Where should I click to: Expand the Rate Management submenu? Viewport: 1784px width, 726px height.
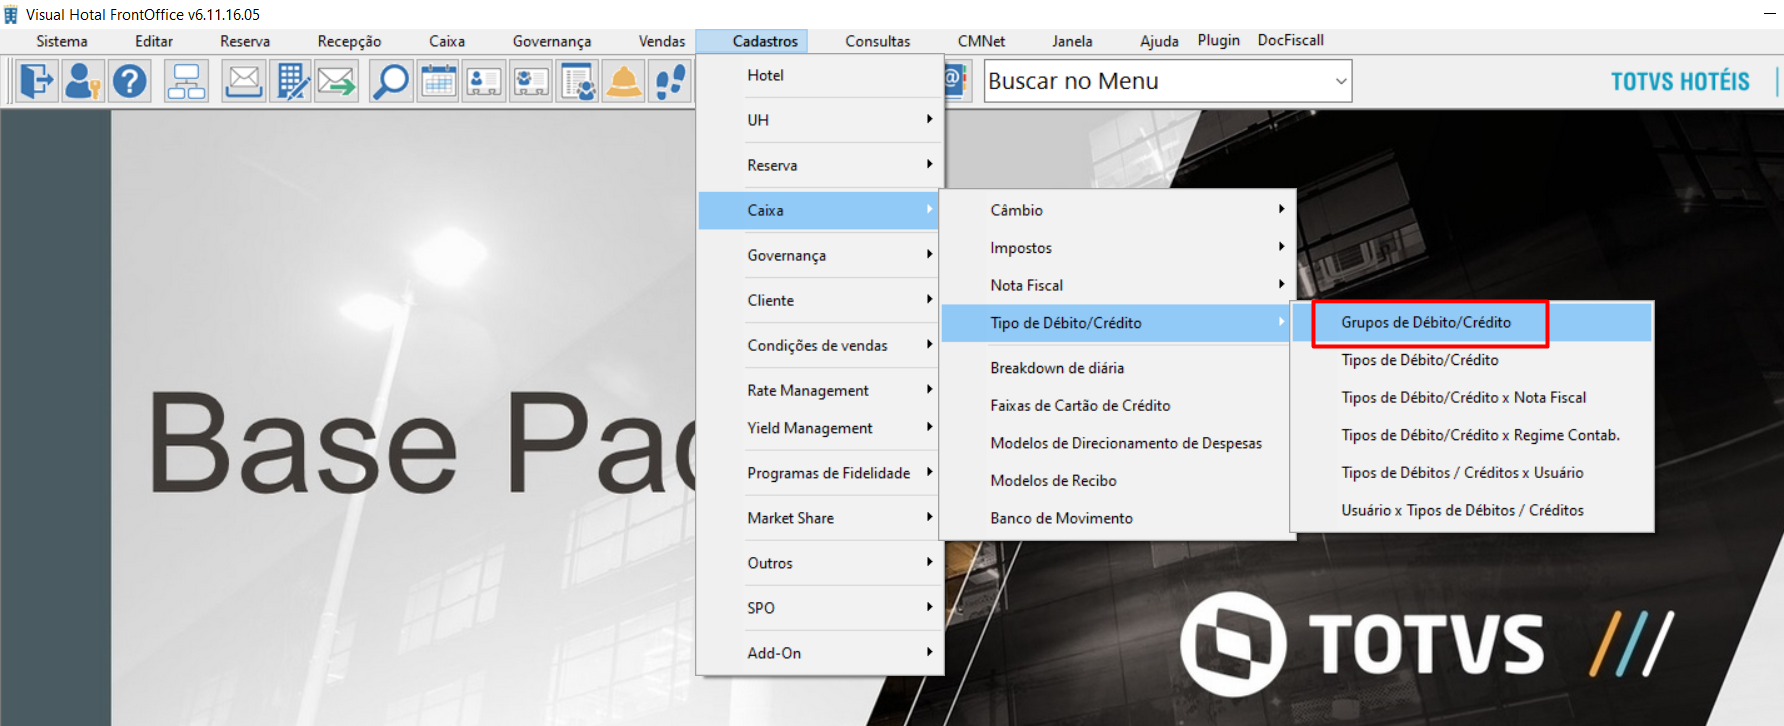pyautogui.click(x=820, y=390)
